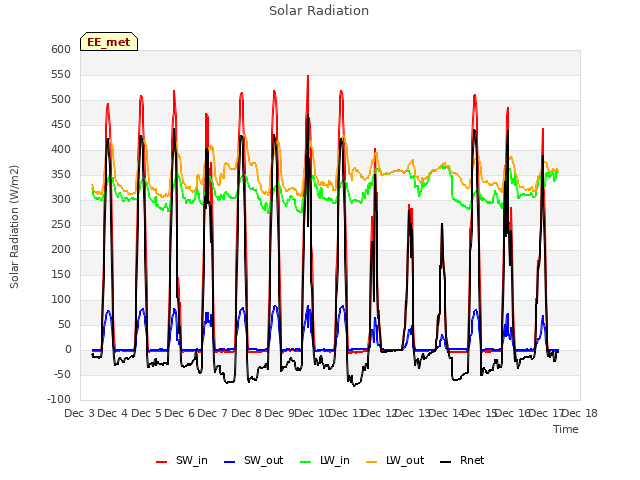Click the 300 y-axis tick label
This screenshot has width=640, height=480.
point(61,200)
